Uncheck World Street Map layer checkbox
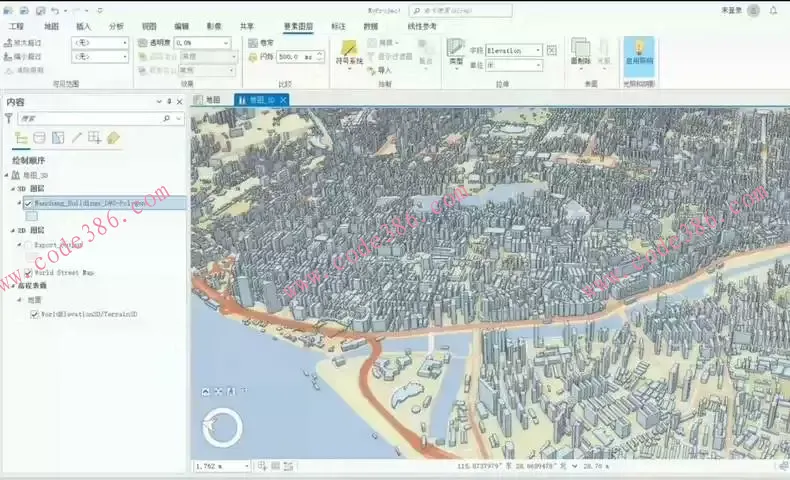 coord(28,272)
